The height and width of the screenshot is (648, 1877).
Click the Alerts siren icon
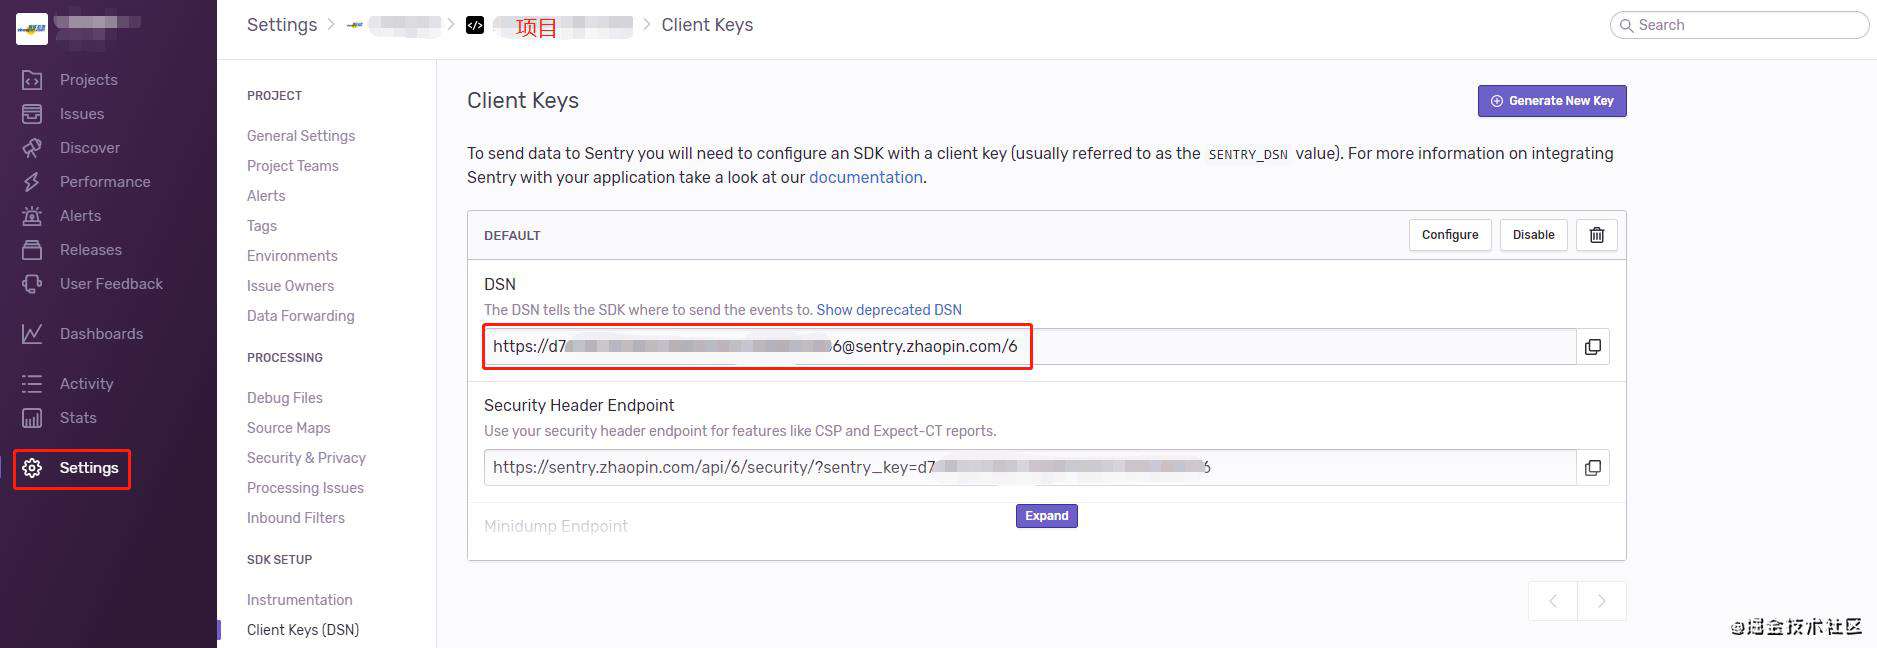coord(32,216)
